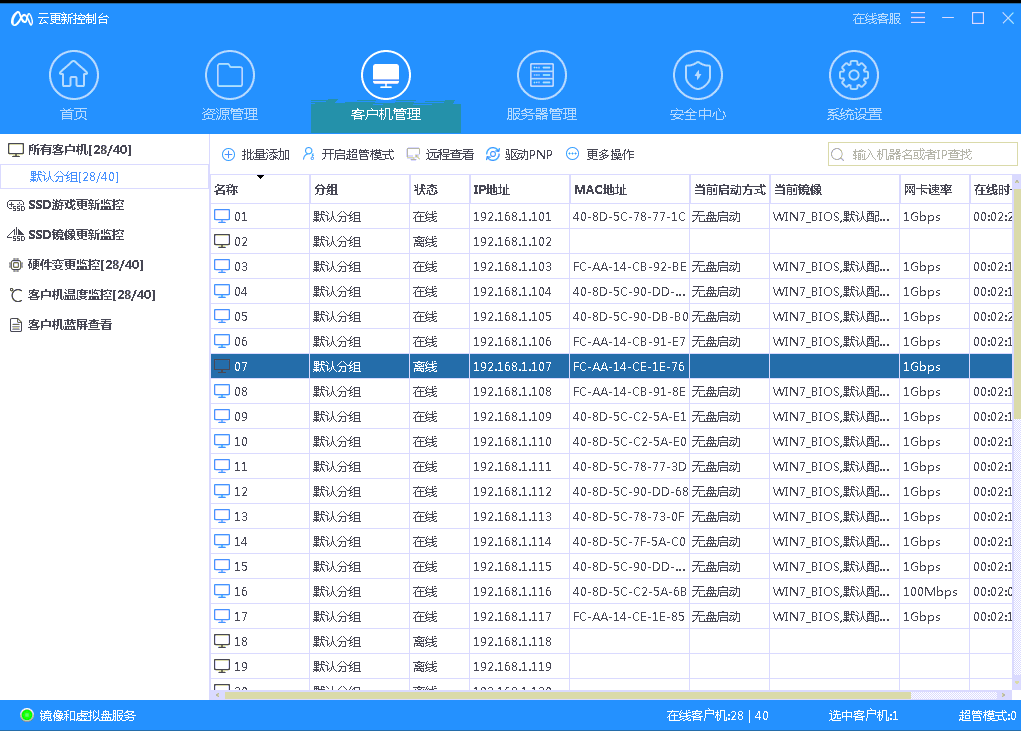Open the 首页 home icon

74,76
